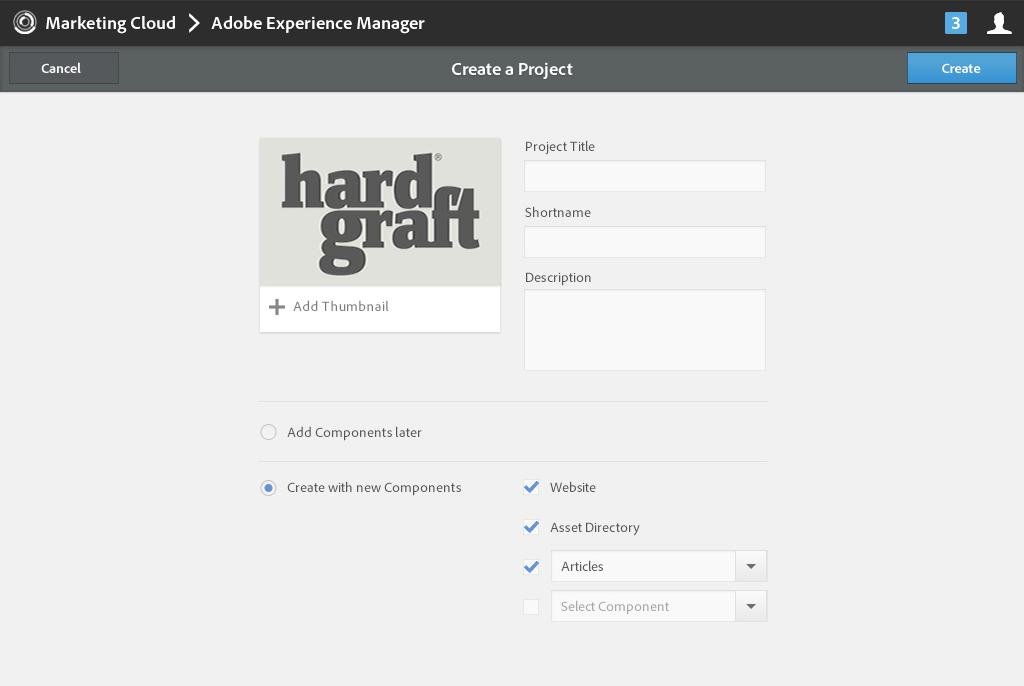Go to Marketing Cloud breadcrumb link
This screenshot has height=686, width=1024.
click(110, 23)
